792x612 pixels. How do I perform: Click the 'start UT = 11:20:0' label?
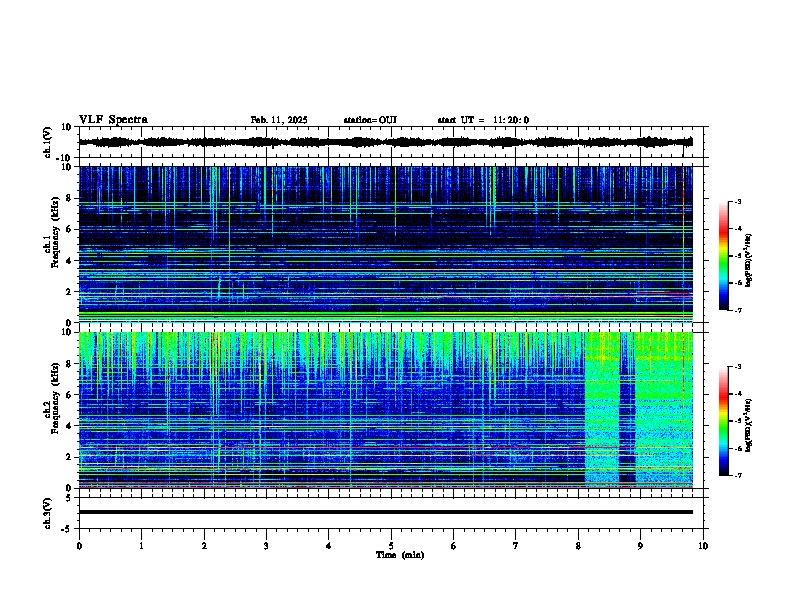click(x=483, y=120)
